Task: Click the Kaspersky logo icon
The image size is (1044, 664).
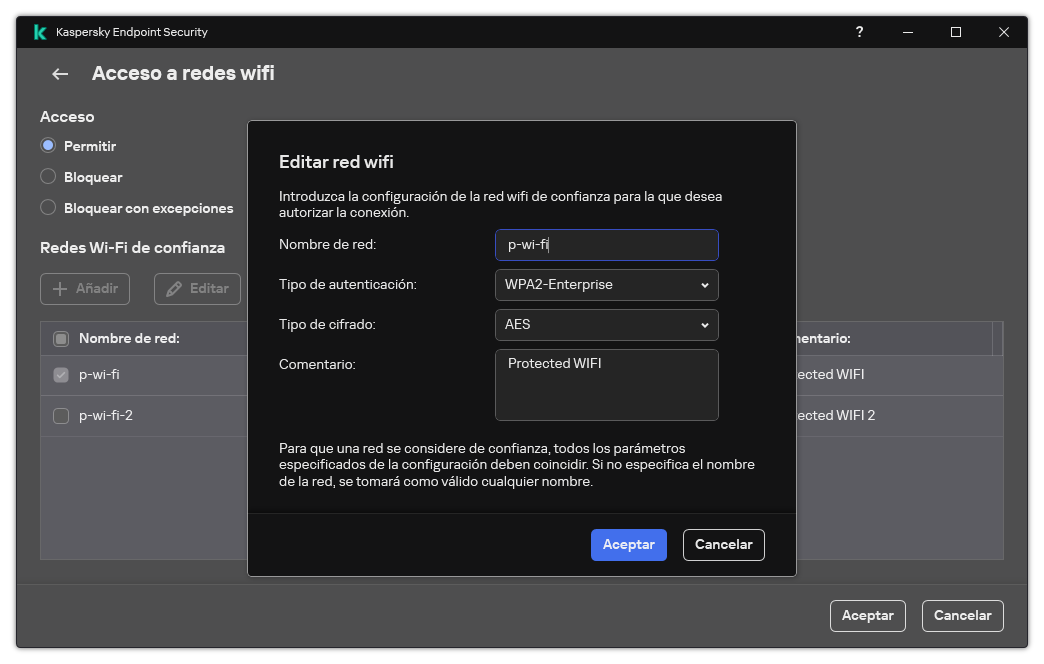Action: [39, 31]
